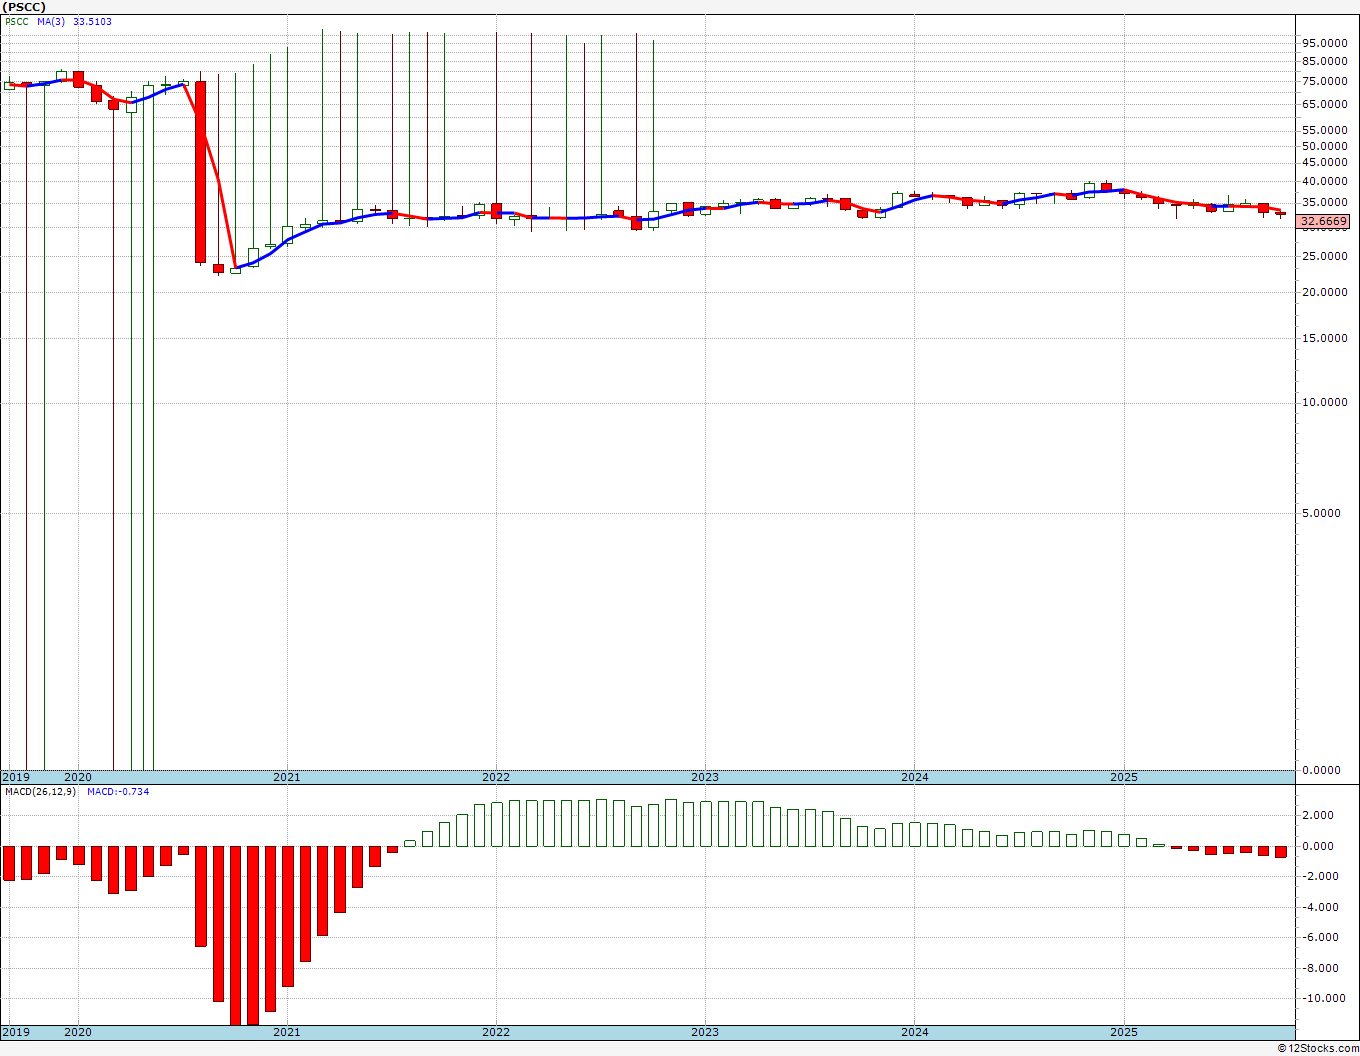The width and height of the screenshot is (1360, 1056).
Task: Click 2021 on the price chart time axis
Action: coord(287,777)
